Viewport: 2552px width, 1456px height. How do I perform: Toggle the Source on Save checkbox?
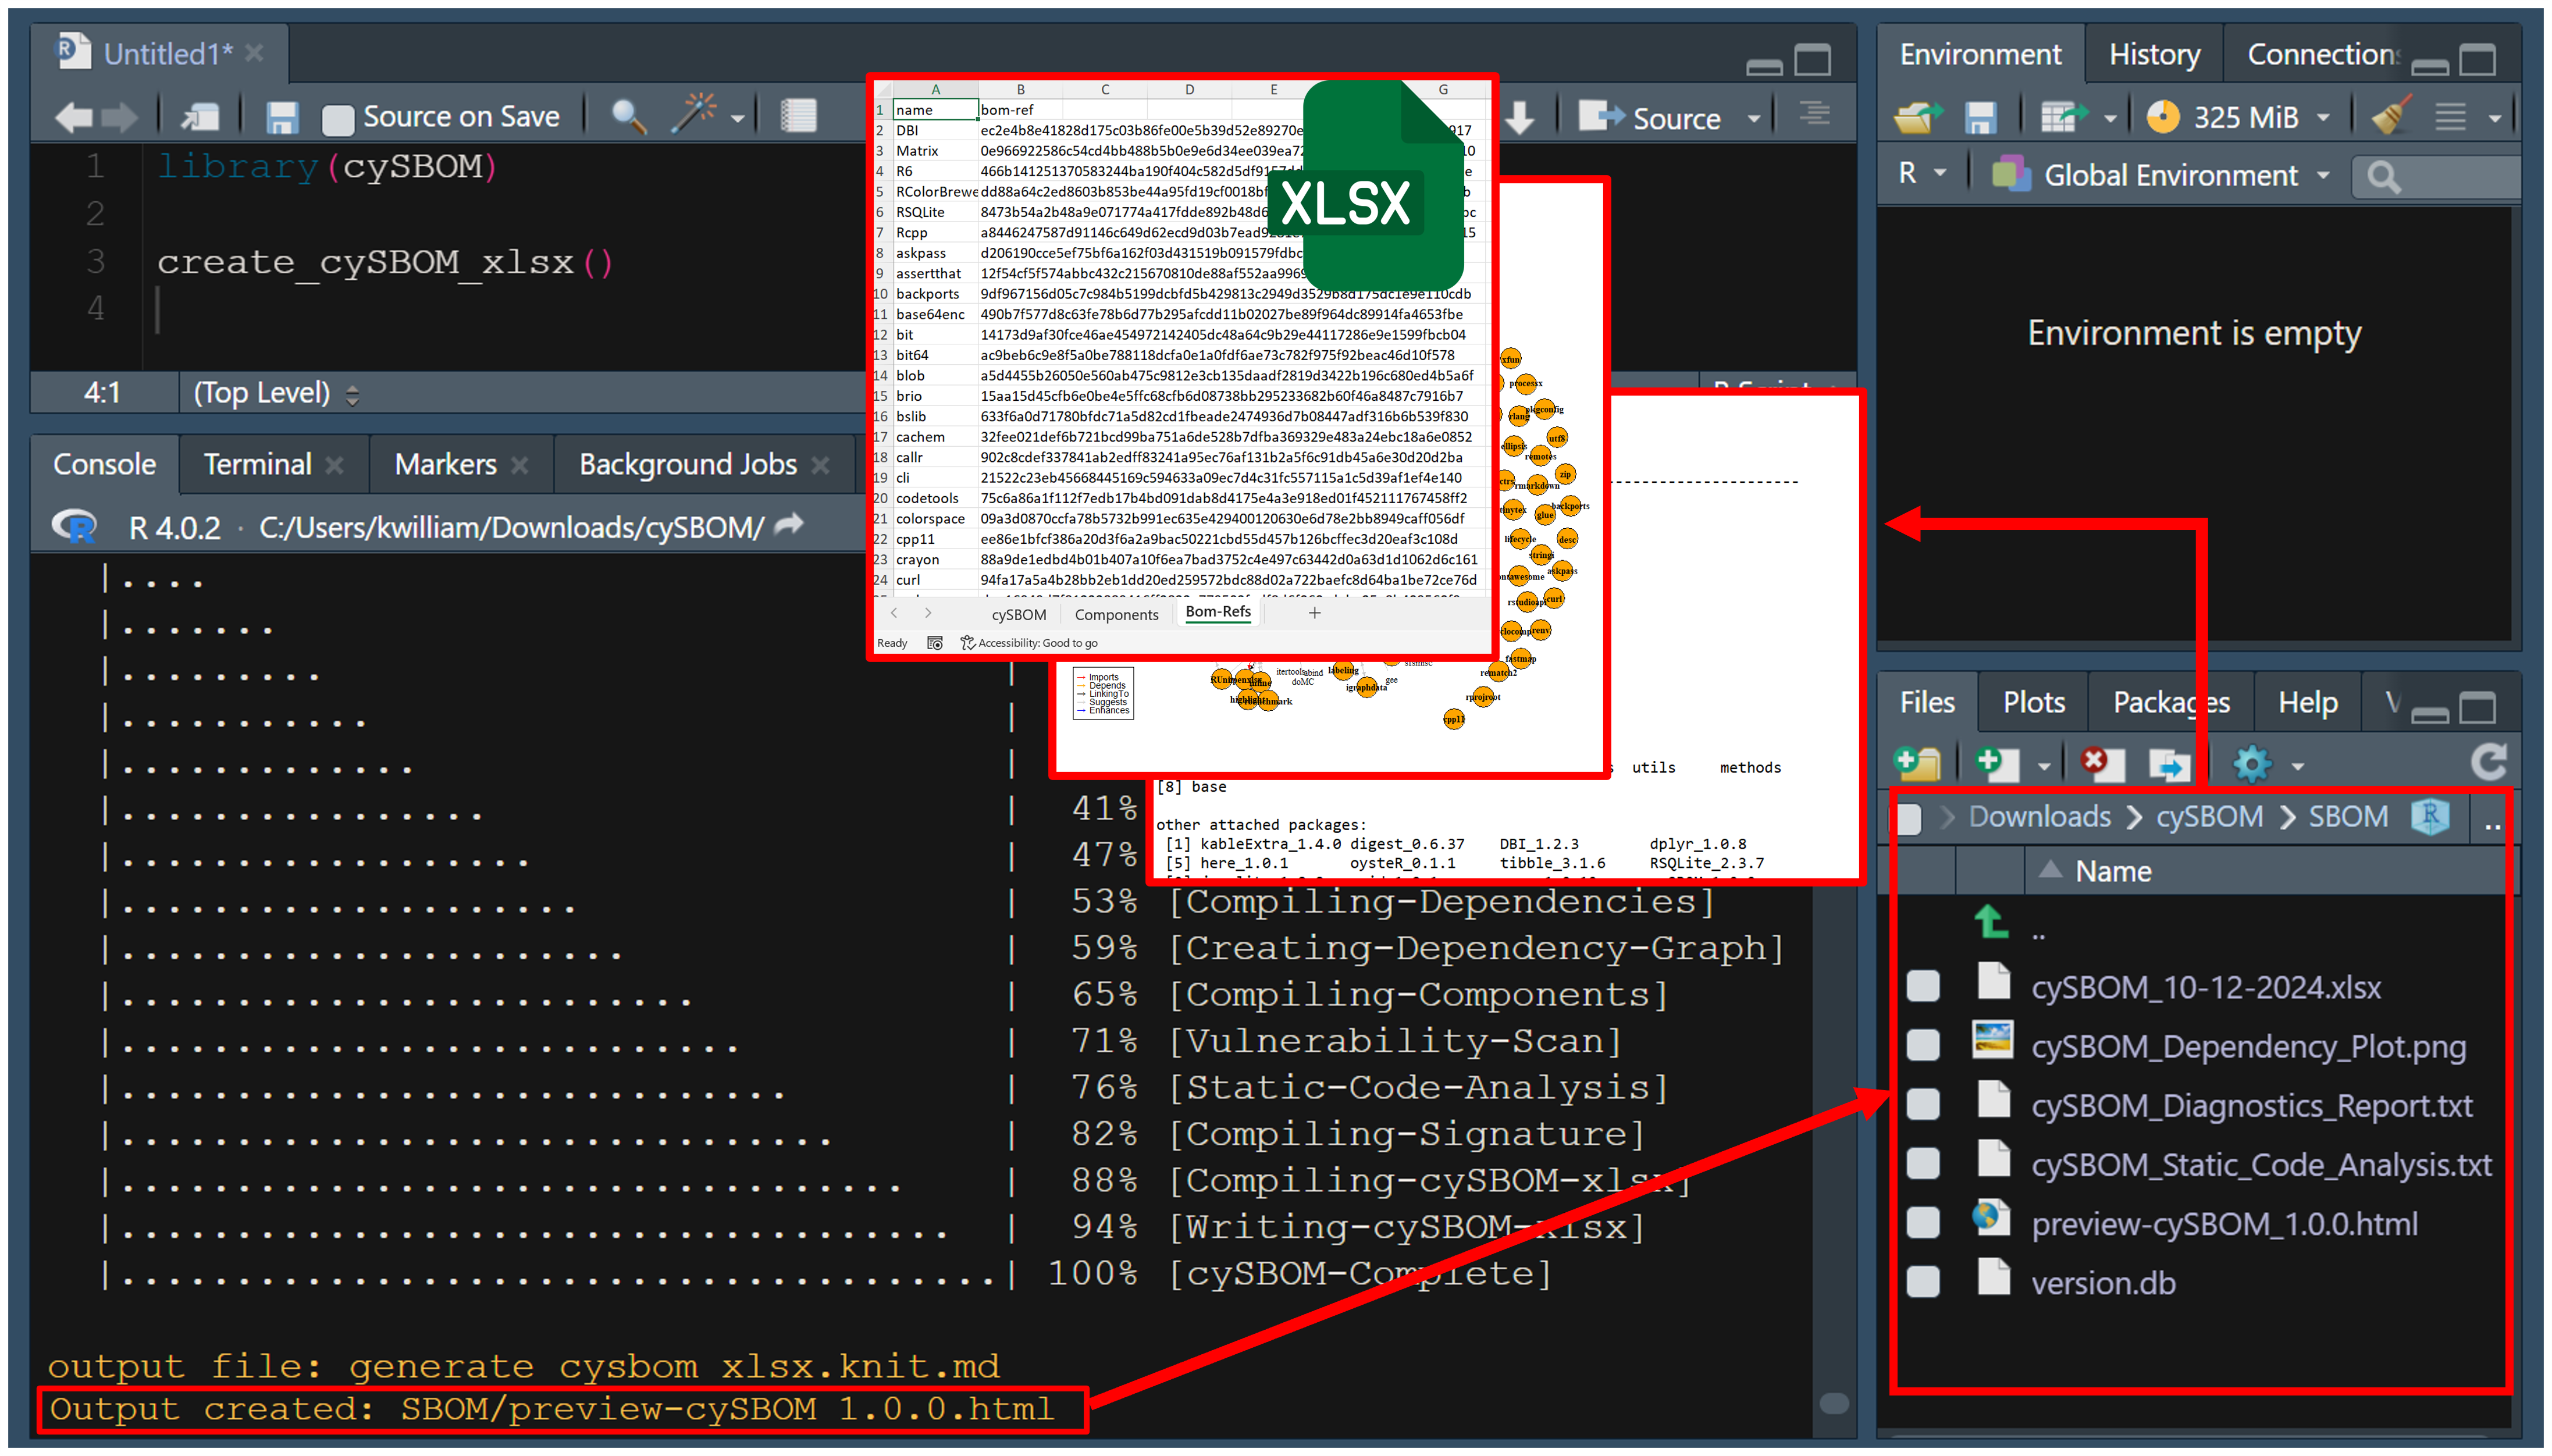(338, 119)
